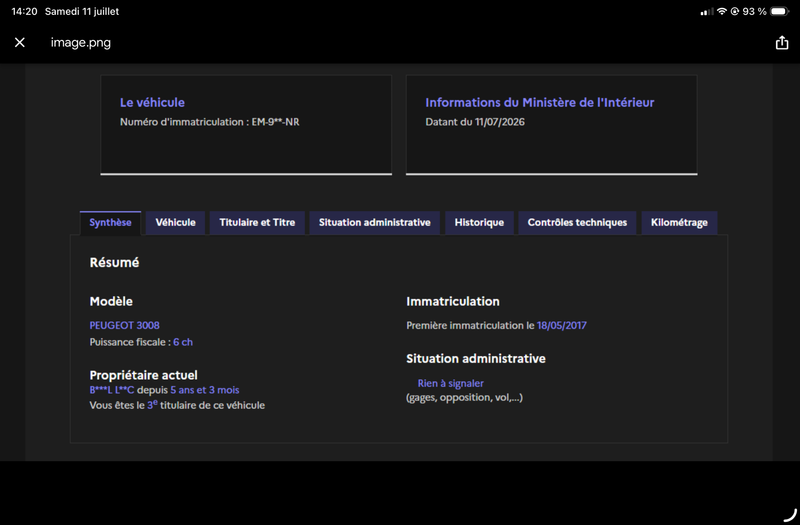Click the Le véhicule card heading
The image size is (800, 525).
(x=152, y=103)
